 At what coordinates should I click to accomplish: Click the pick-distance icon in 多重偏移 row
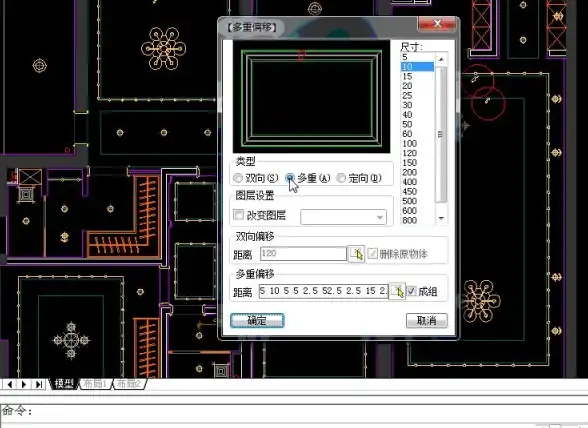397,291
